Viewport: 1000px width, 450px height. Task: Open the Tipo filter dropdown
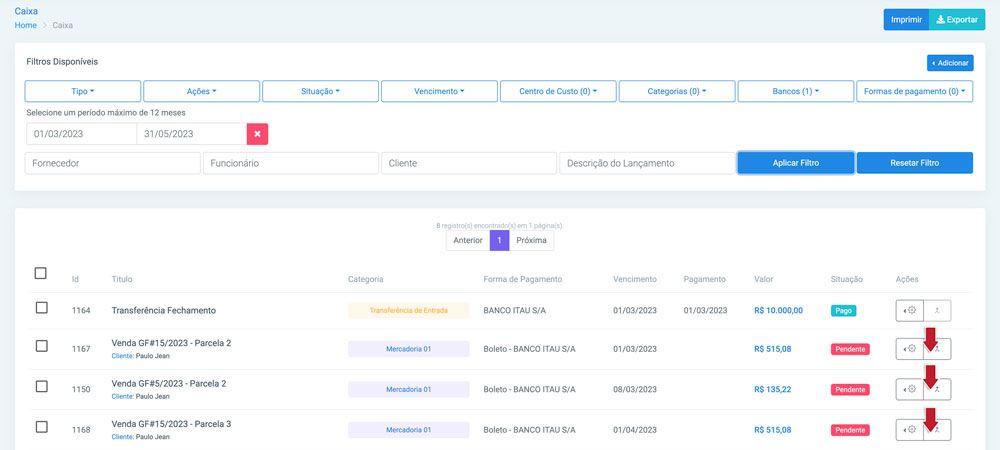(x=83, y=91)
